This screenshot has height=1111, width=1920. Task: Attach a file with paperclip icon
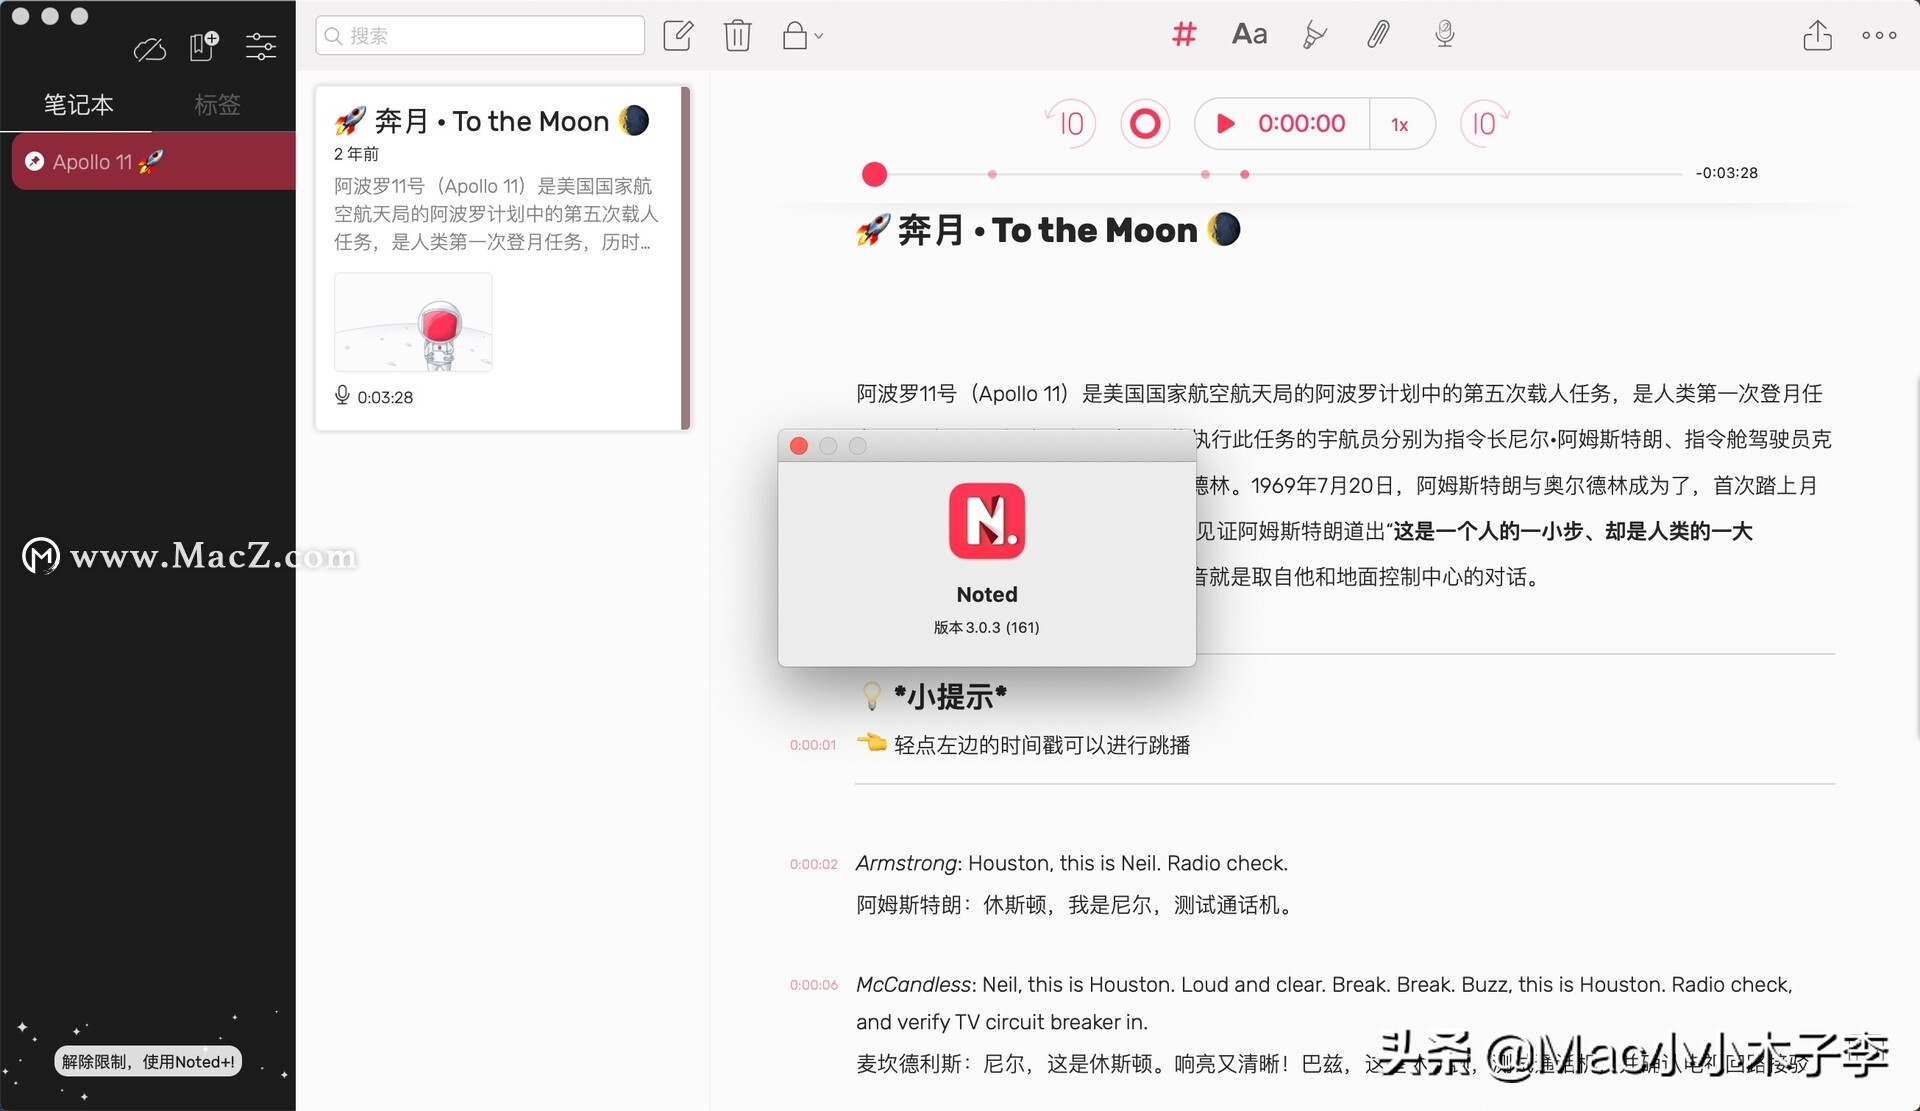[1378, 35]
